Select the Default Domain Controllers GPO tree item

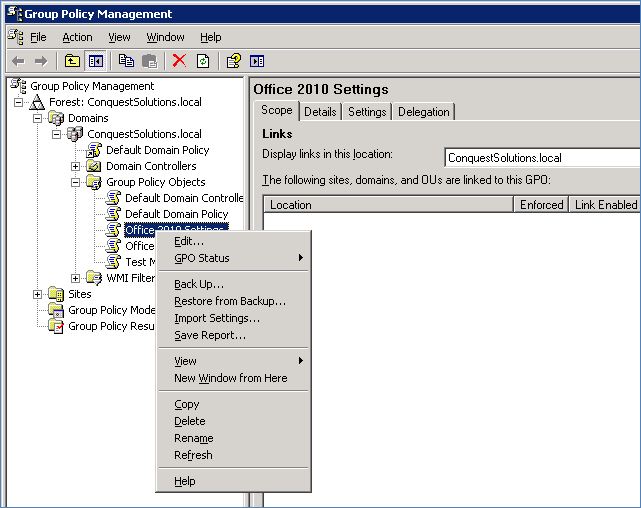pyautogui.click(x=184, y=198)
